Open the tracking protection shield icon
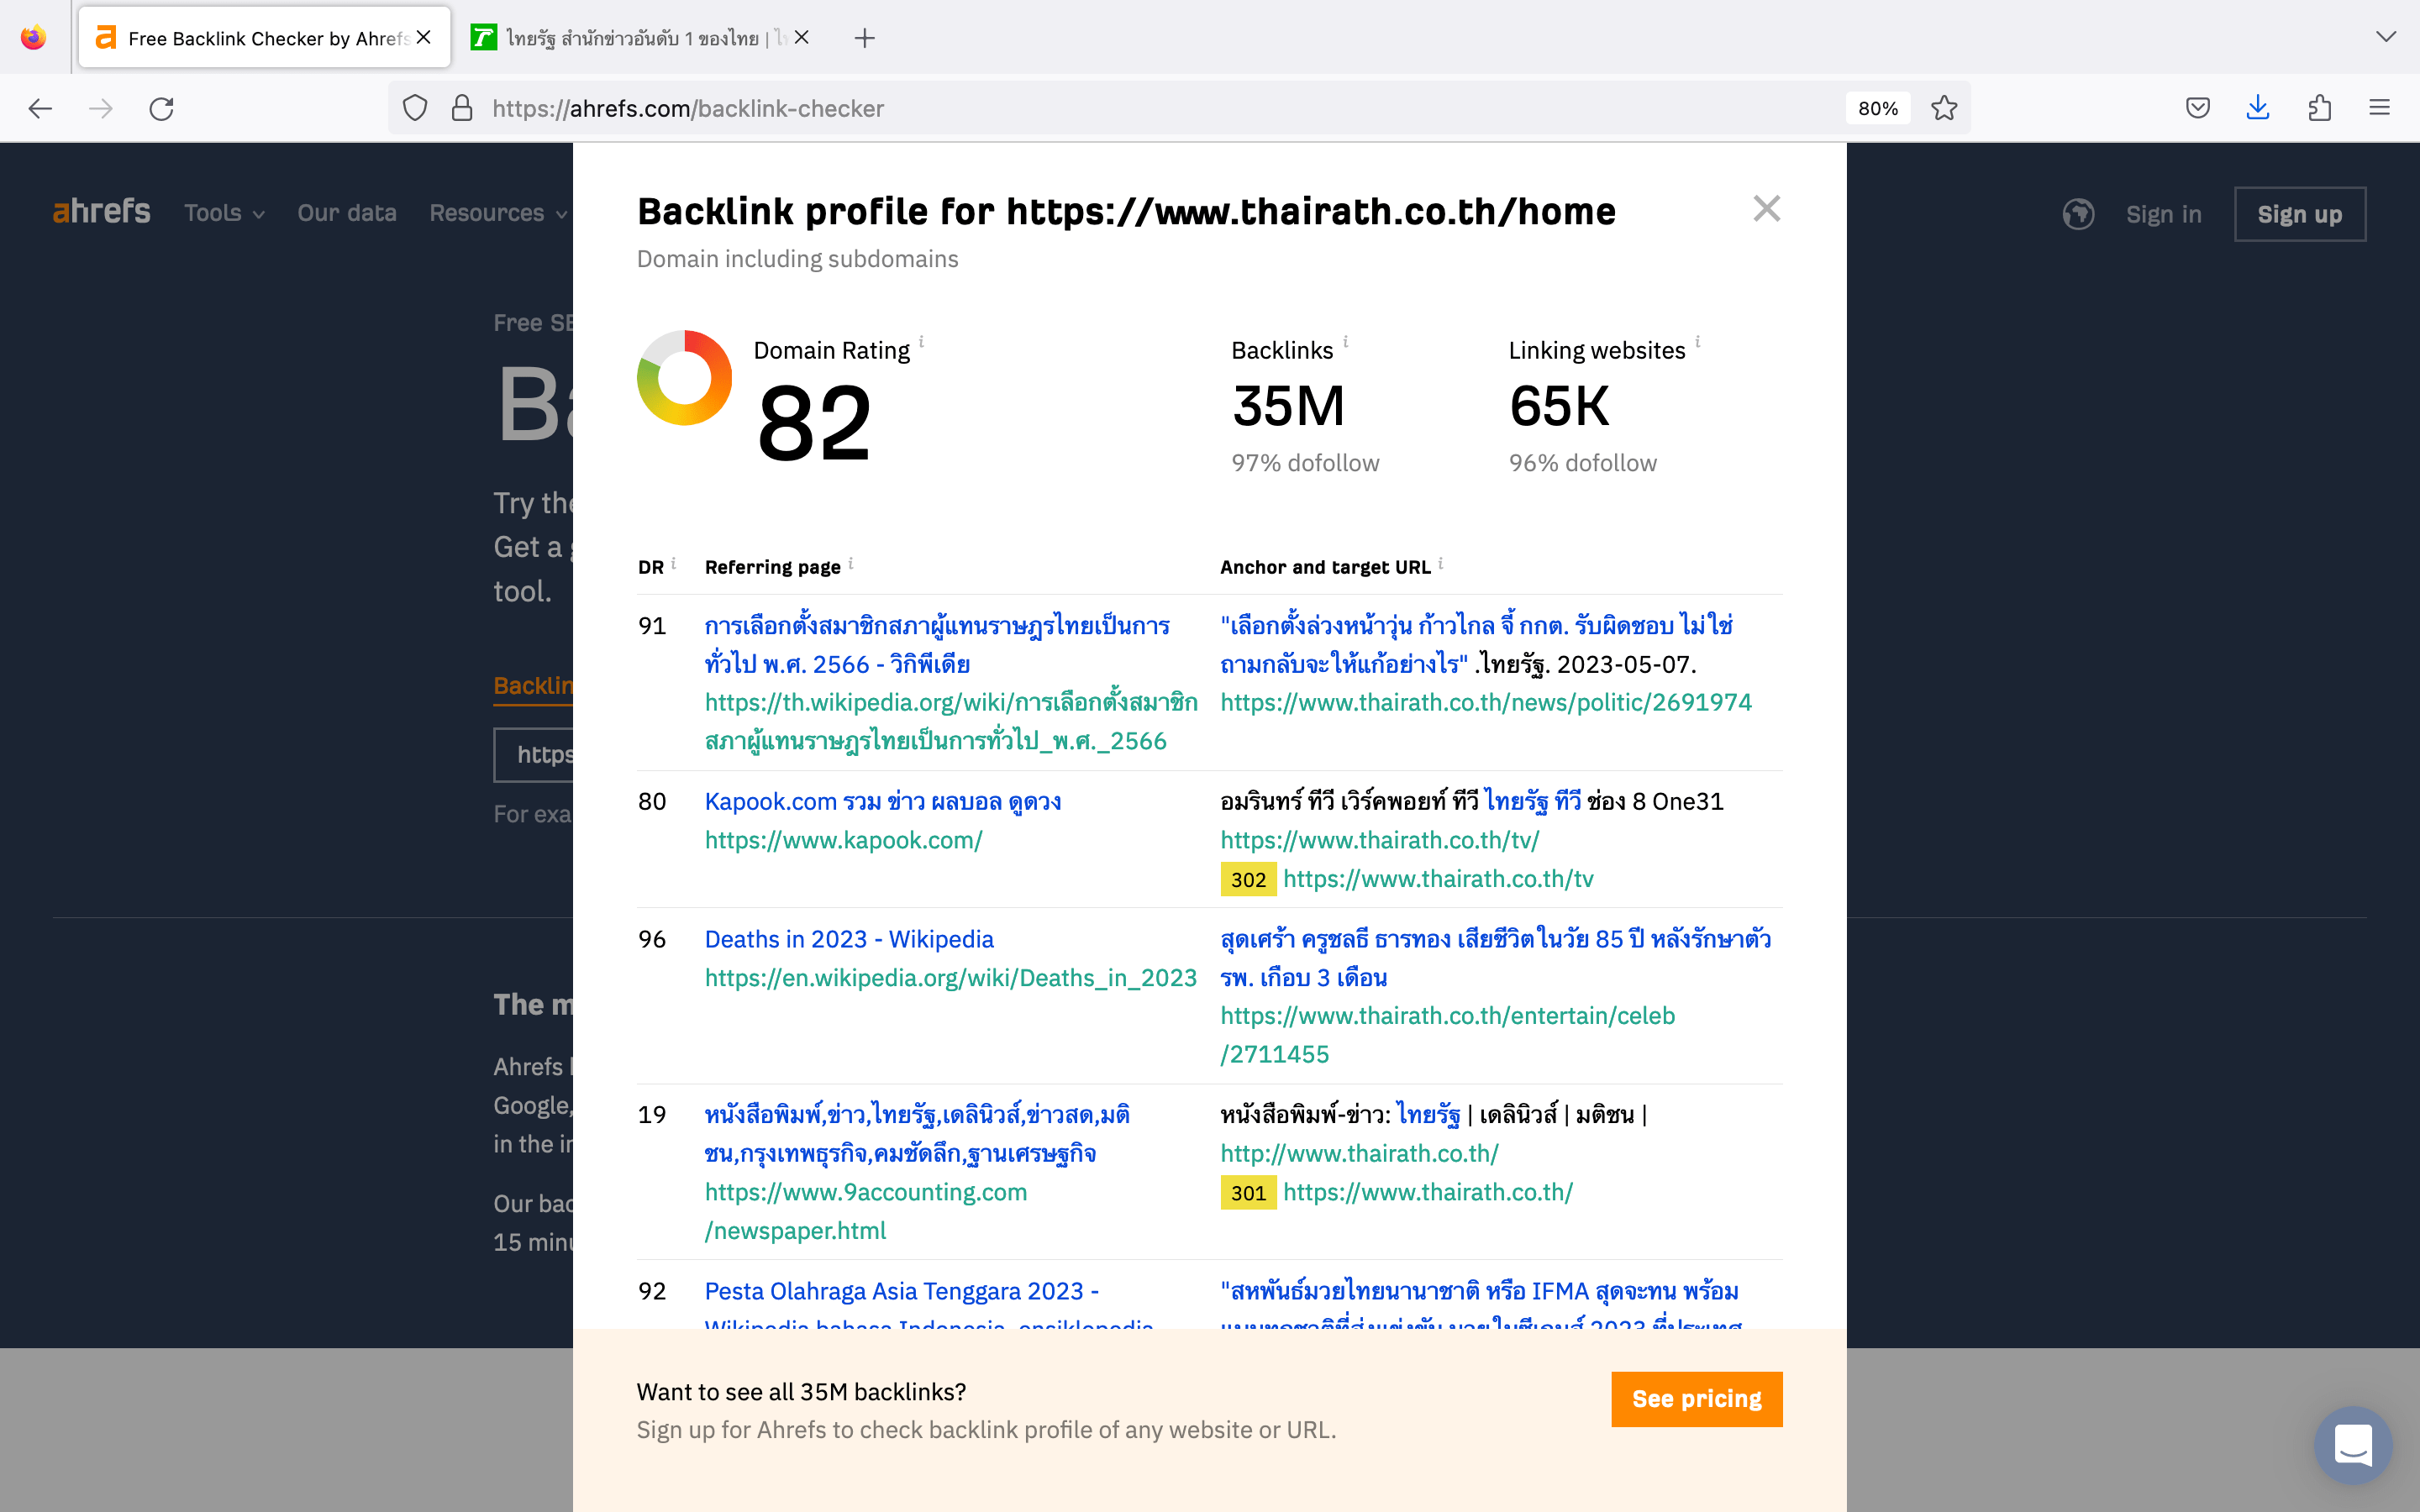The height and width of the screenshot is (1512, 2420). click(x=415, y=108)
